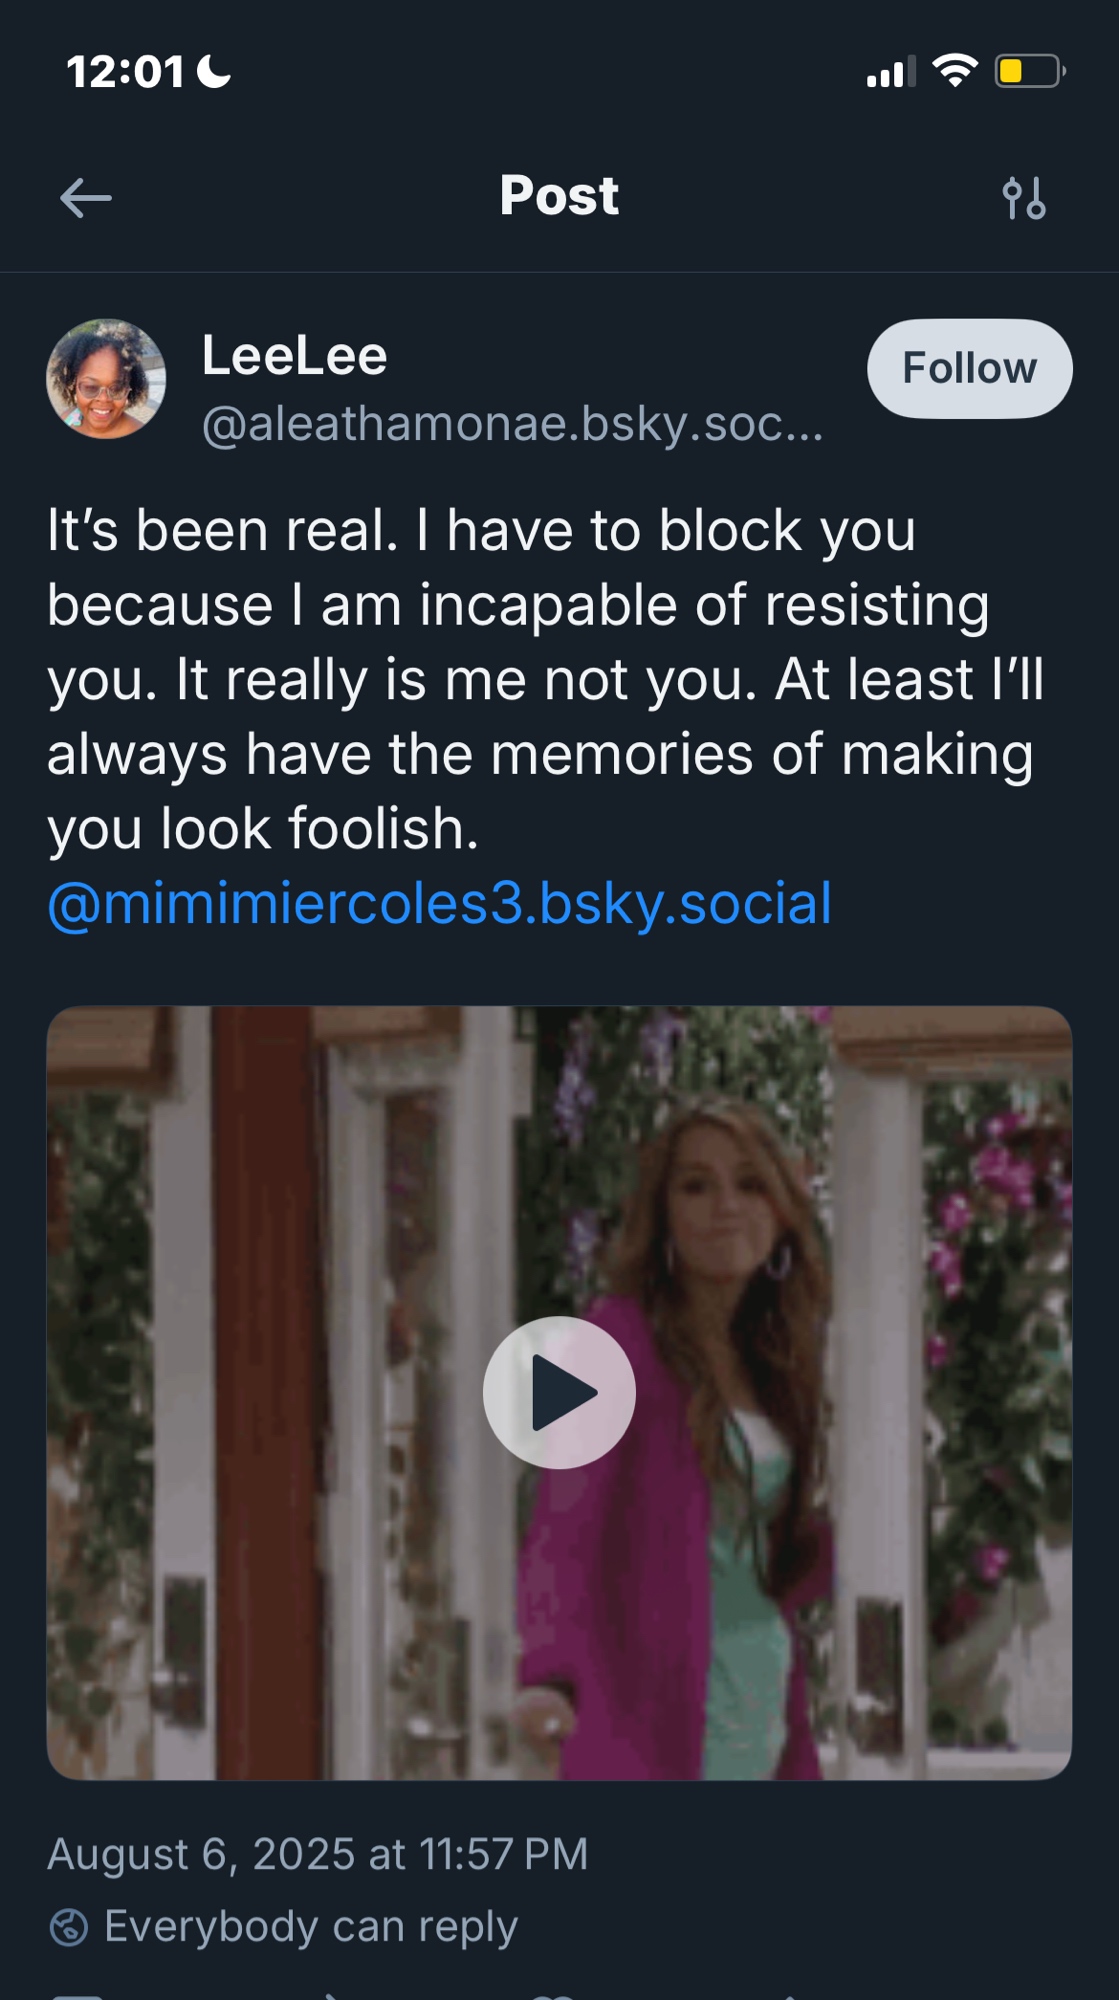Screen dimensions: 1119x2000
Task: Tap the globe icon beside reply settings
Action: click(69, 1927)
